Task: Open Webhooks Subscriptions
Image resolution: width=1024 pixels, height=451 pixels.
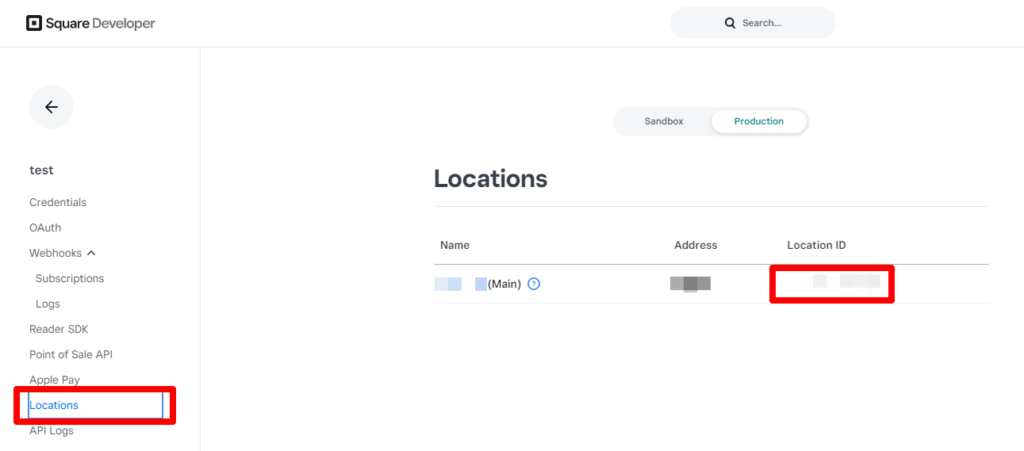Action: click(x=70, y=278)
